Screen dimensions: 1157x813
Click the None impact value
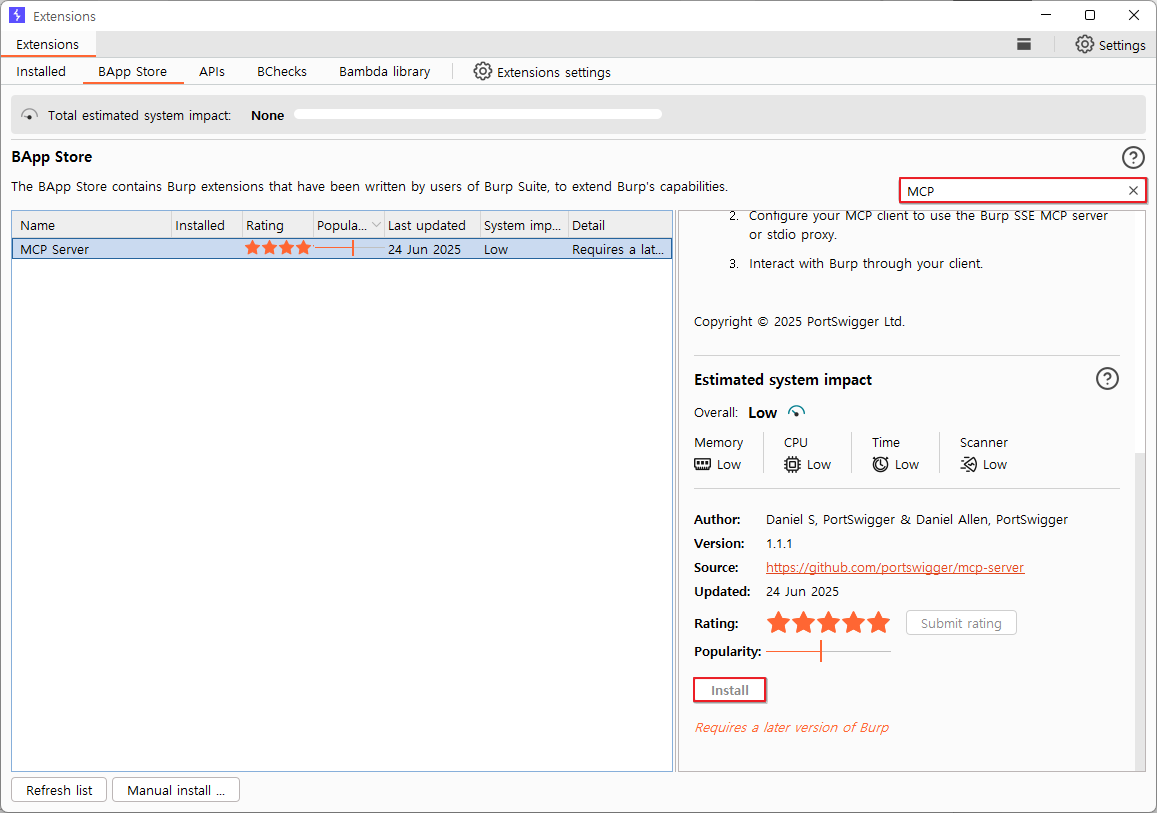[267, 115]
